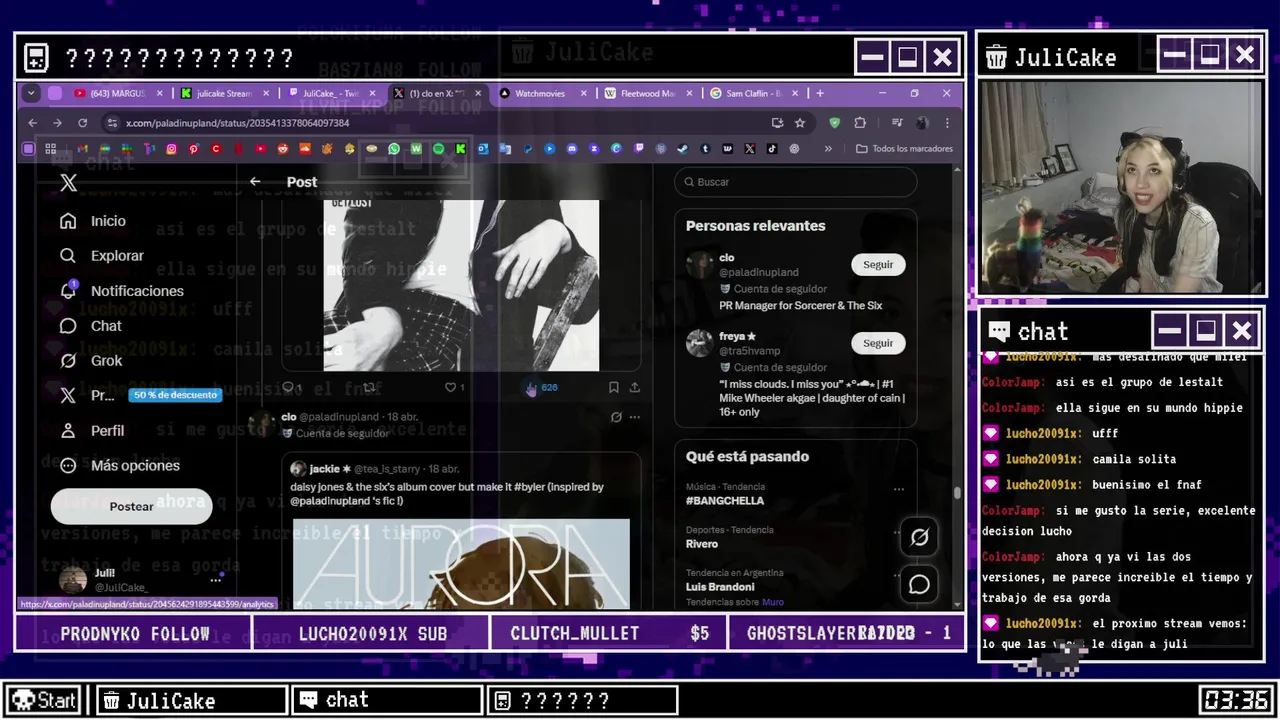Image resolution: width=1280 pixels, height=720 pixels.
Task: Go back with the Post back arrow
Action: click(x=255, y=182)
